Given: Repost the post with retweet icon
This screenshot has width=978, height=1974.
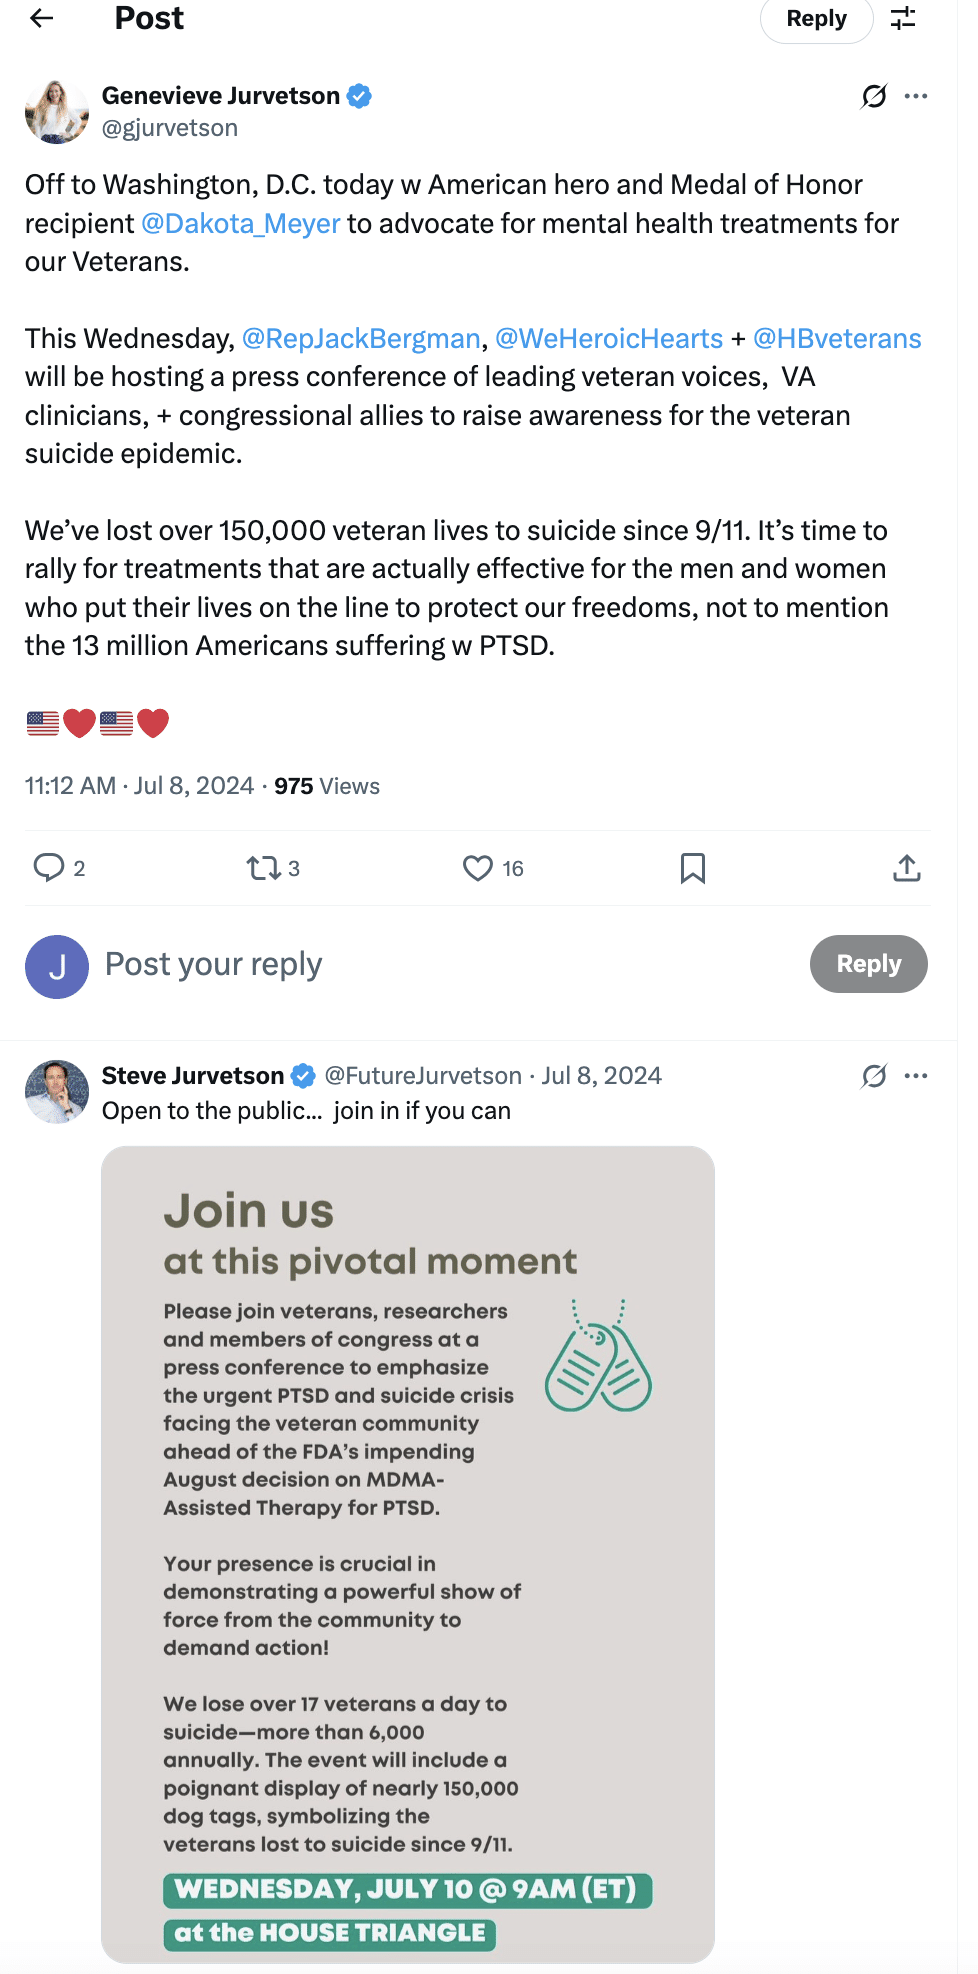Looking at the screenshot, I should click(x=264, y=868).
